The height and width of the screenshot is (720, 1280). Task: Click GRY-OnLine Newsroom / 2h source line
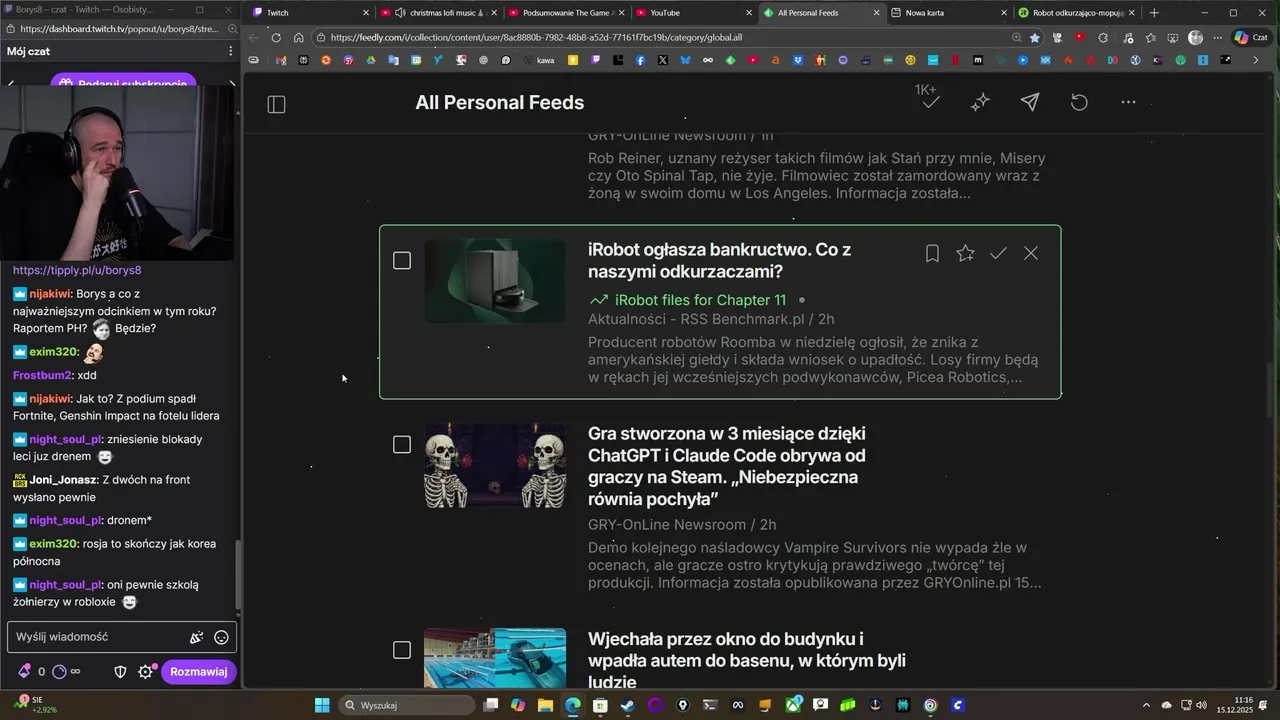682,525
